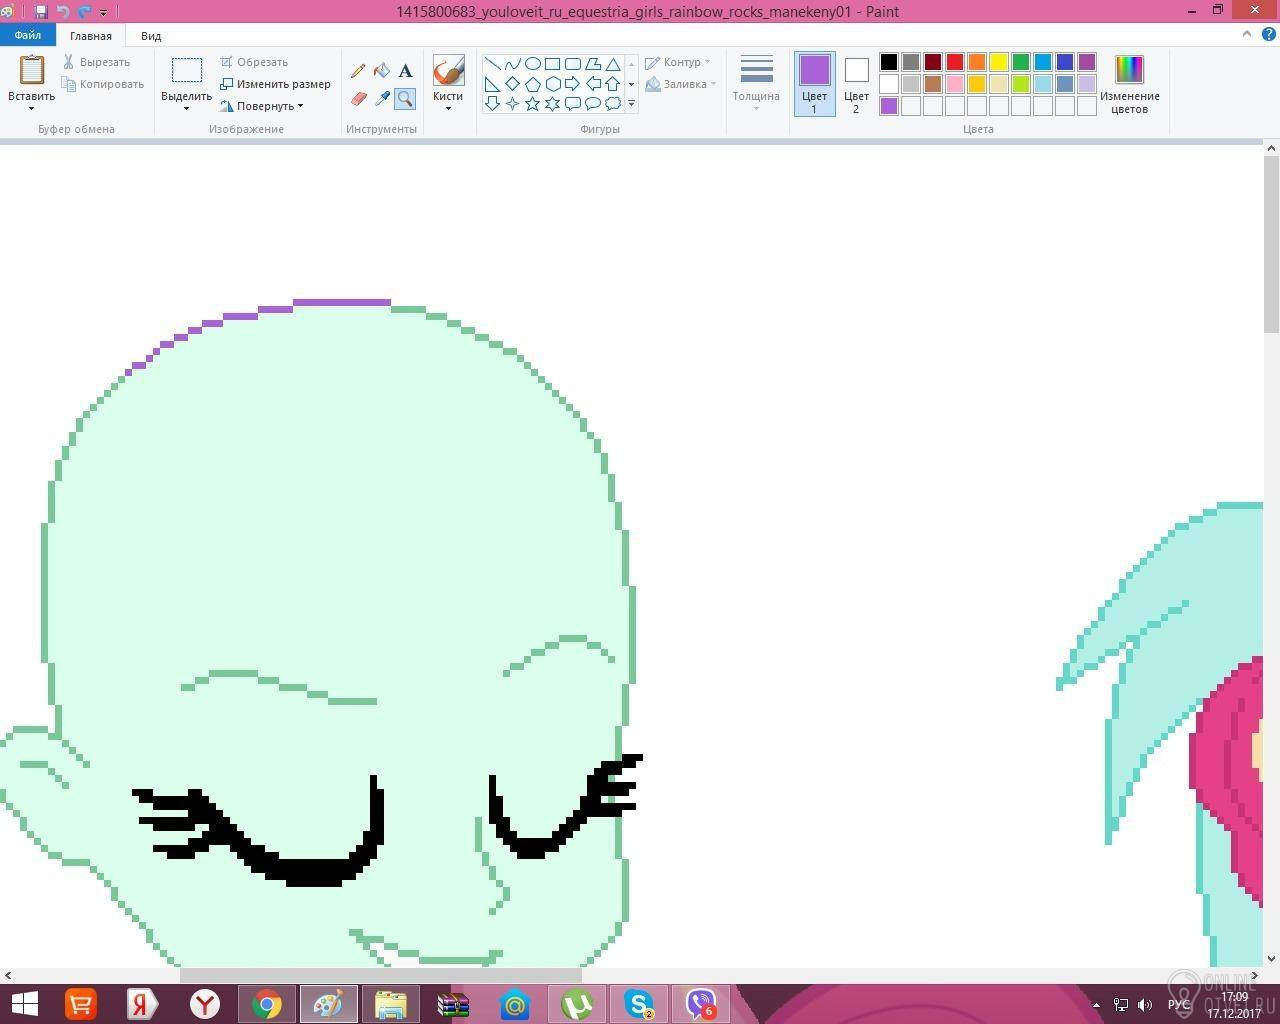
Task: Choose the straight Line shape
Action: pyautogui.click(x=492, y=64)
